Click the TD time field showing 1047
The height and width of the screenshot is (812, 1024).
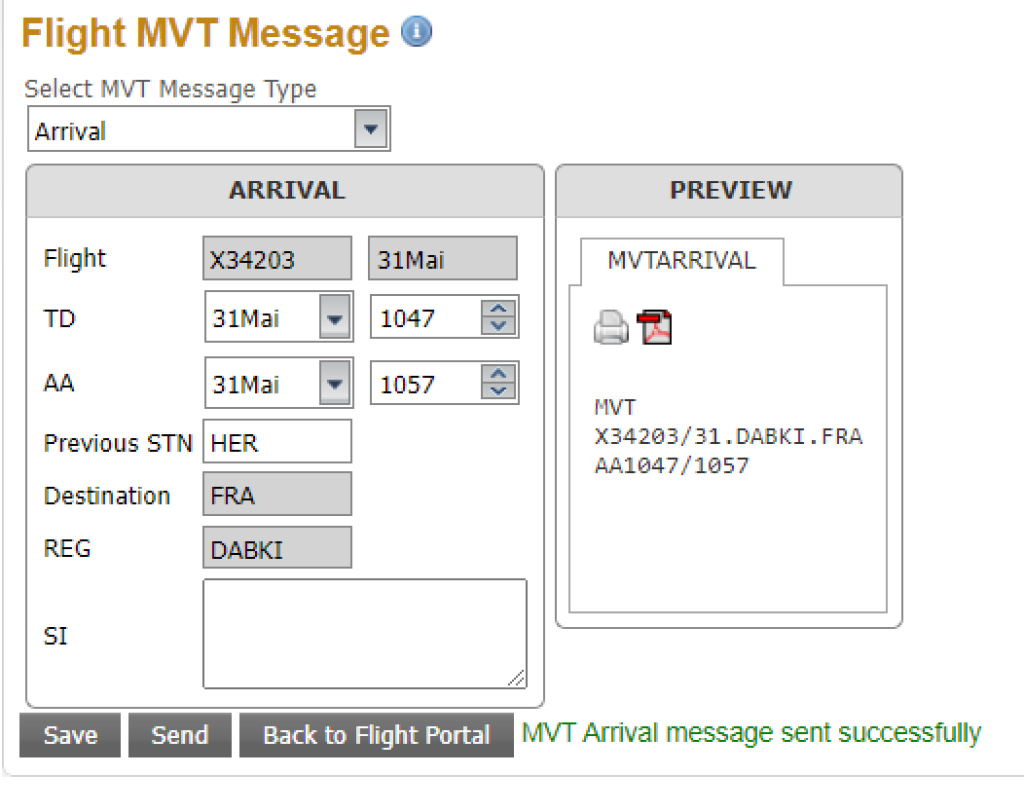click(x=426, y=319)
